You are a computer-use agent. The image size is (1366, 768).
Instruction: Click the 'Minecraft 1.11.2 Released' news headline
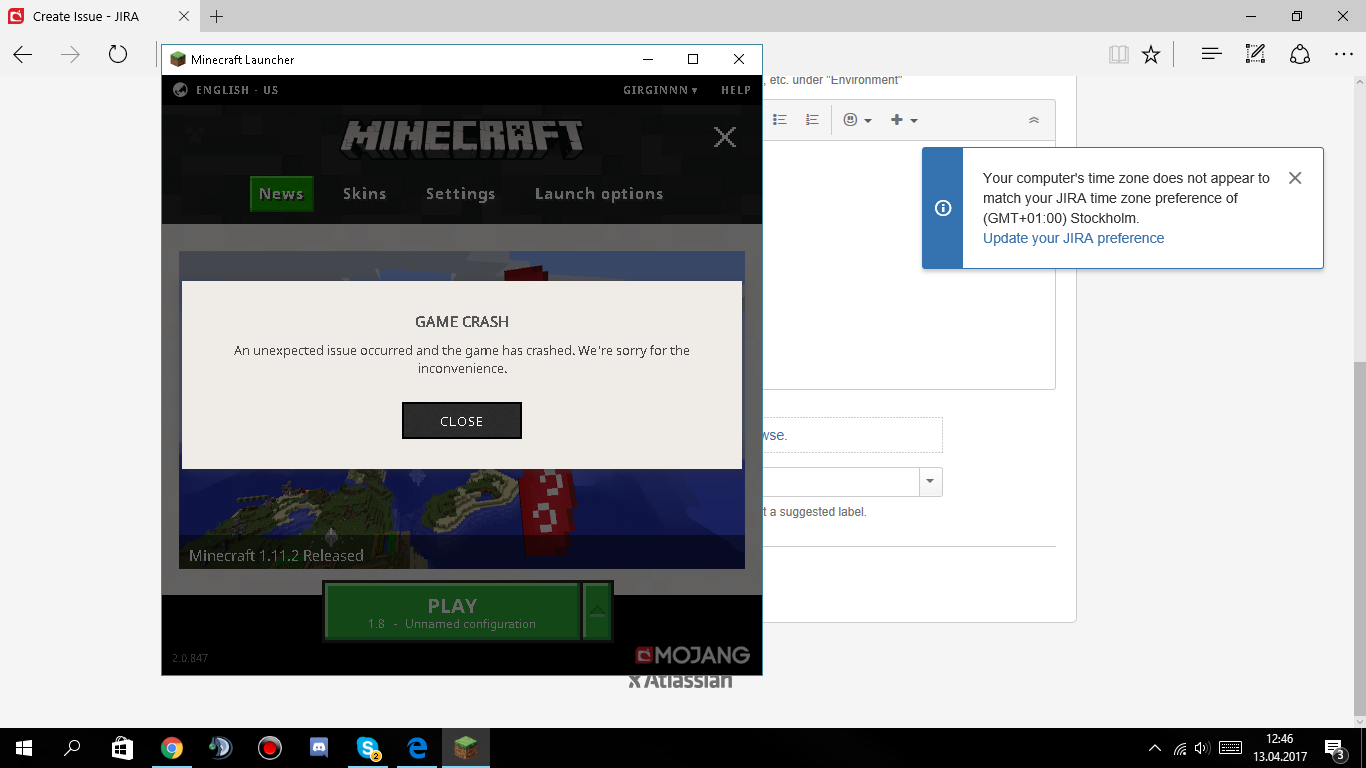pyautogui.click(x=276, y=556)
